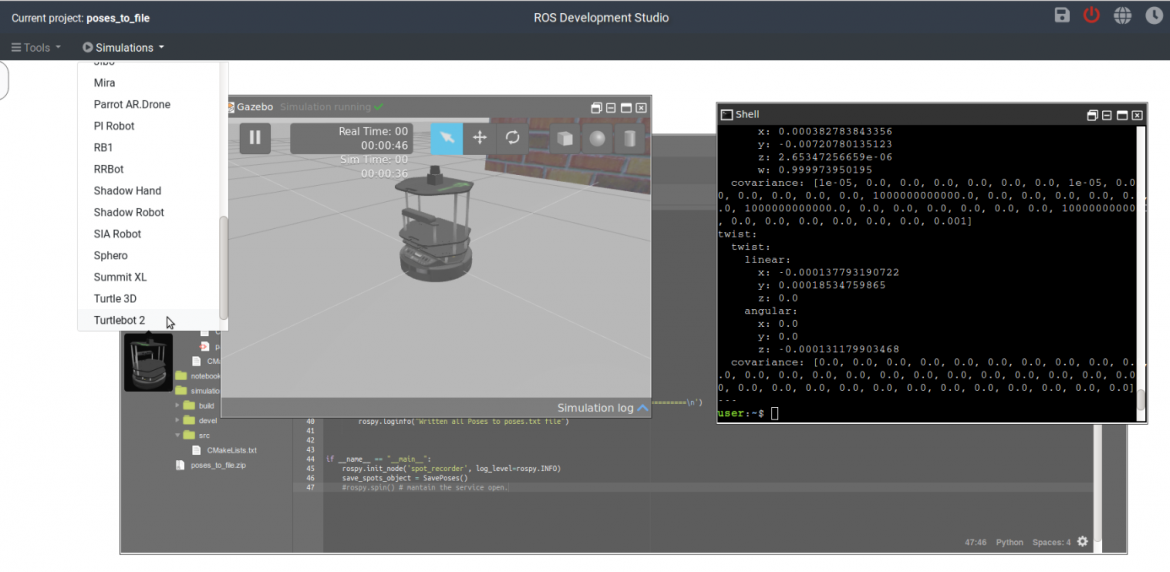Insert a box shape in Gazebo
Viewport: 1170px width, 572px height.
[x=566, y=139]
